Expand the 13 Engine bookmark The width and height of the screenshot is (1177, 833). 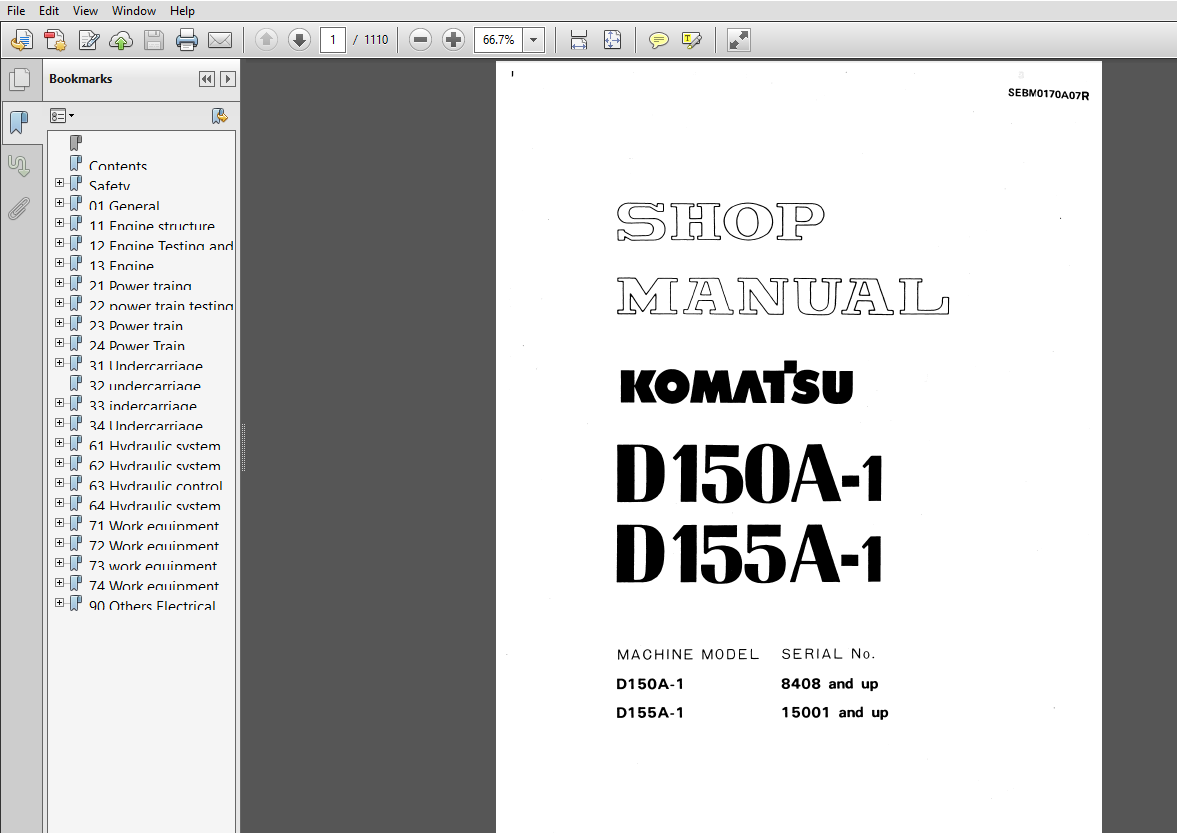pos(59,263)
